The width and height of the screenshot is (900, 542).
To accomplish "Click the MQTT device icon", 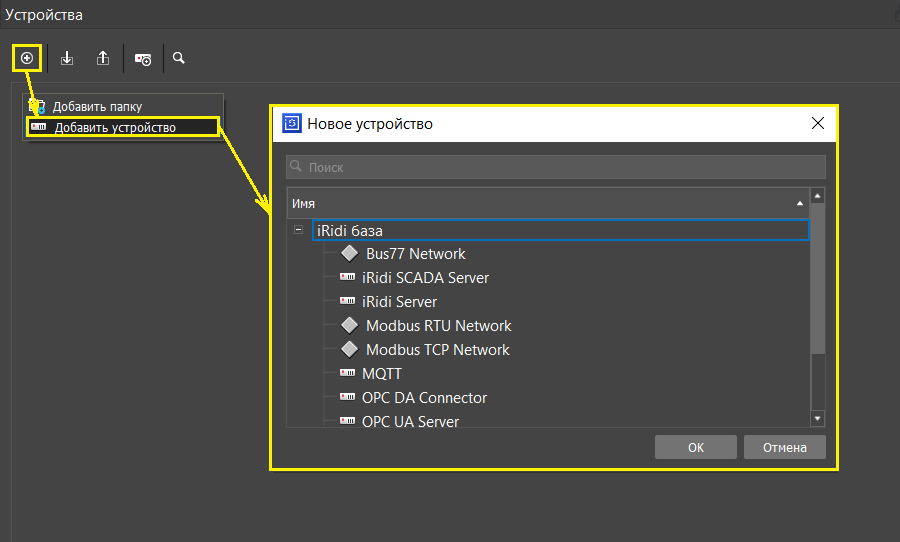I will point(348,374).
